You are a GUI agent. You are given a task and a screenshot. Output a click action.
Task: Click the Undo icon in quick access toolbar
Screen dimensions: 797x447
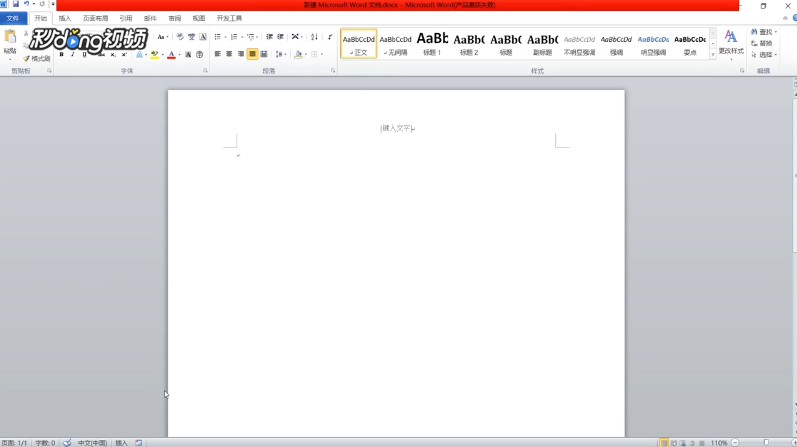point(26,4)
